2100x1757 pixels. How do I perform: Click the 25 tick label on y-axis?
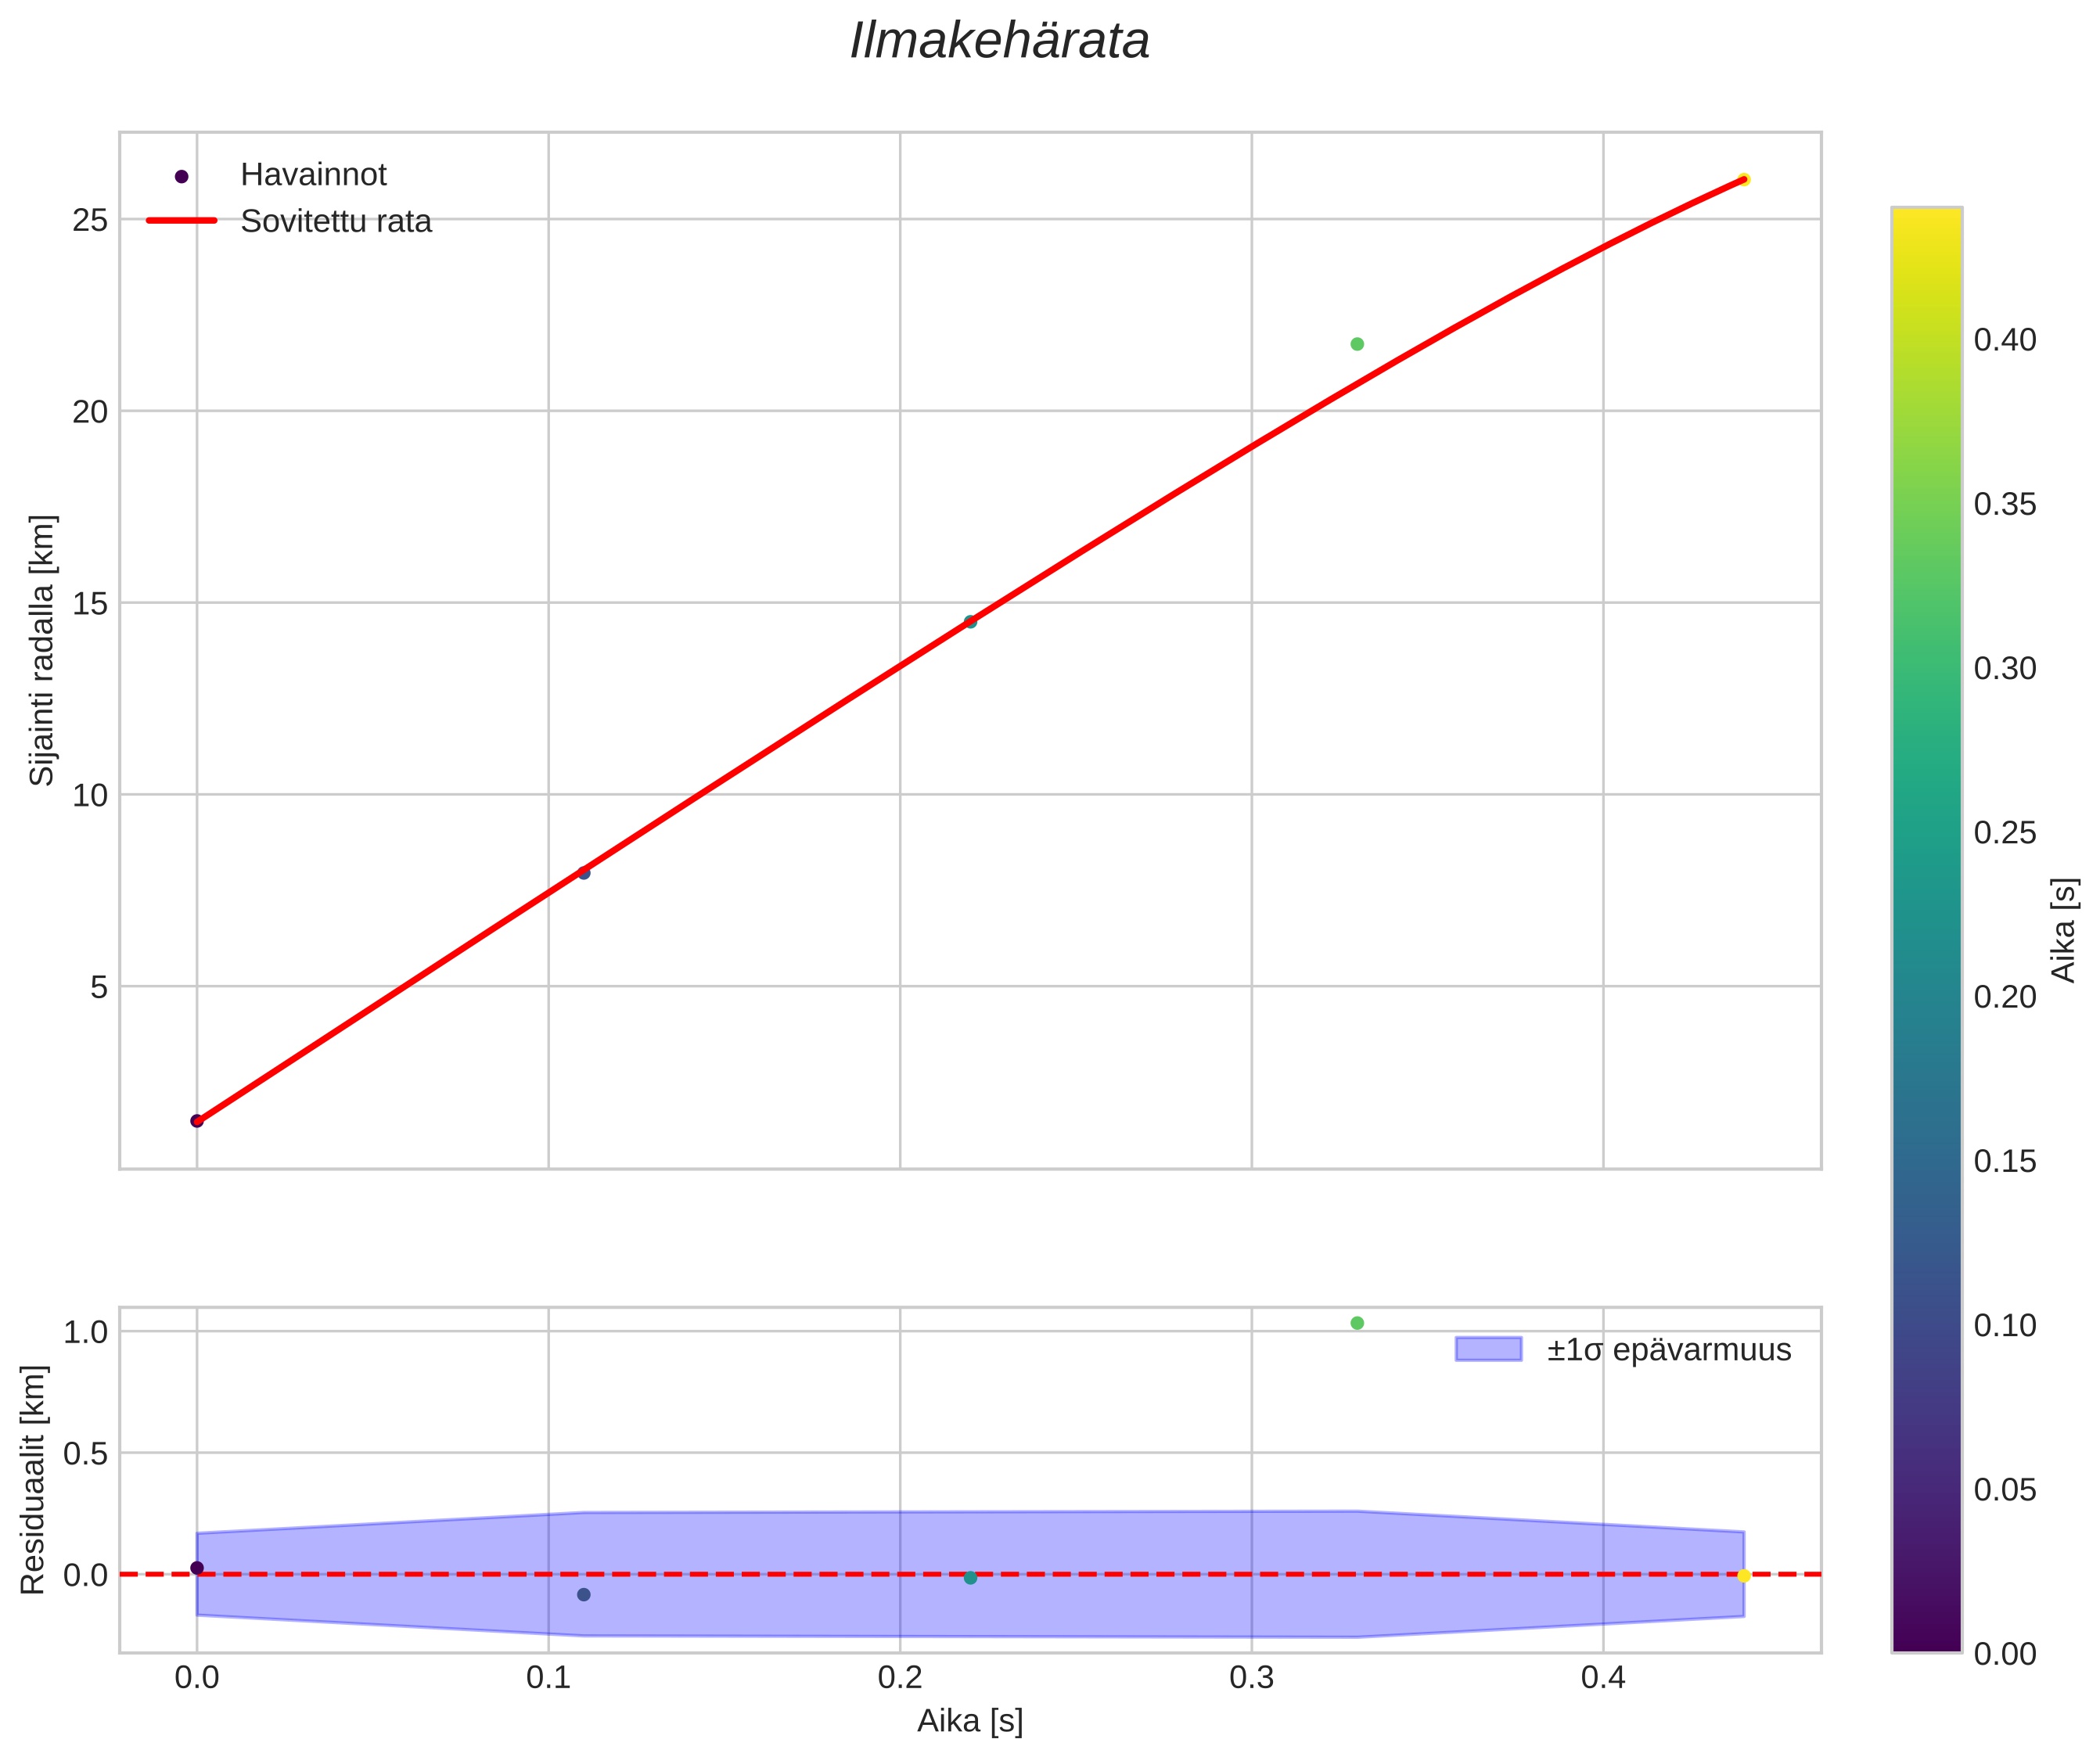90,220
